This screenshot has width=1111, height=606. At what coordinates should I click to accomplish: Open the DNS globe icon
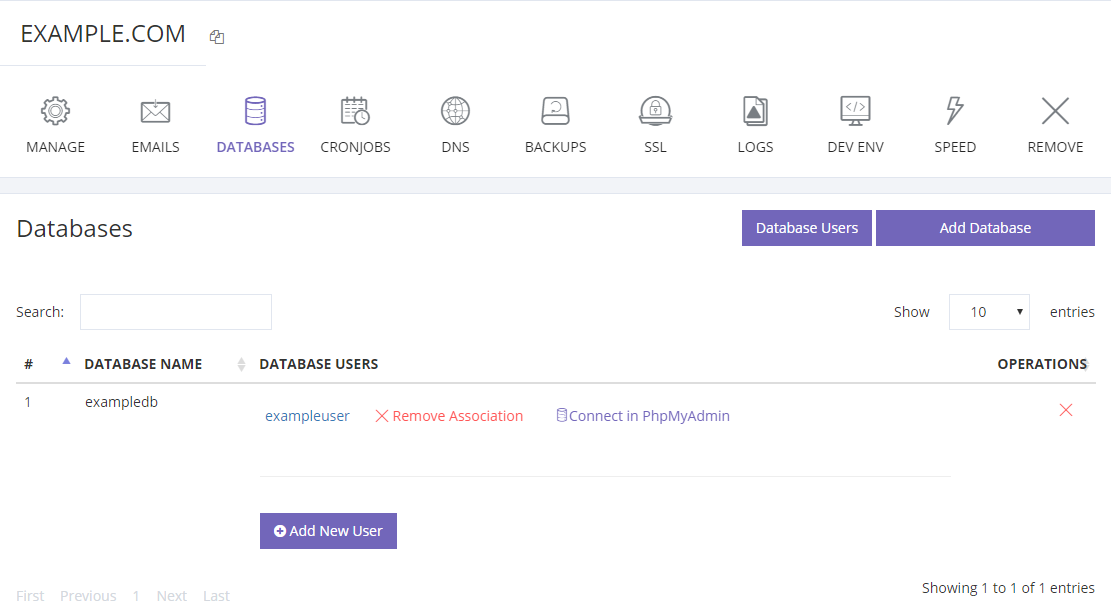click(455, 111)
